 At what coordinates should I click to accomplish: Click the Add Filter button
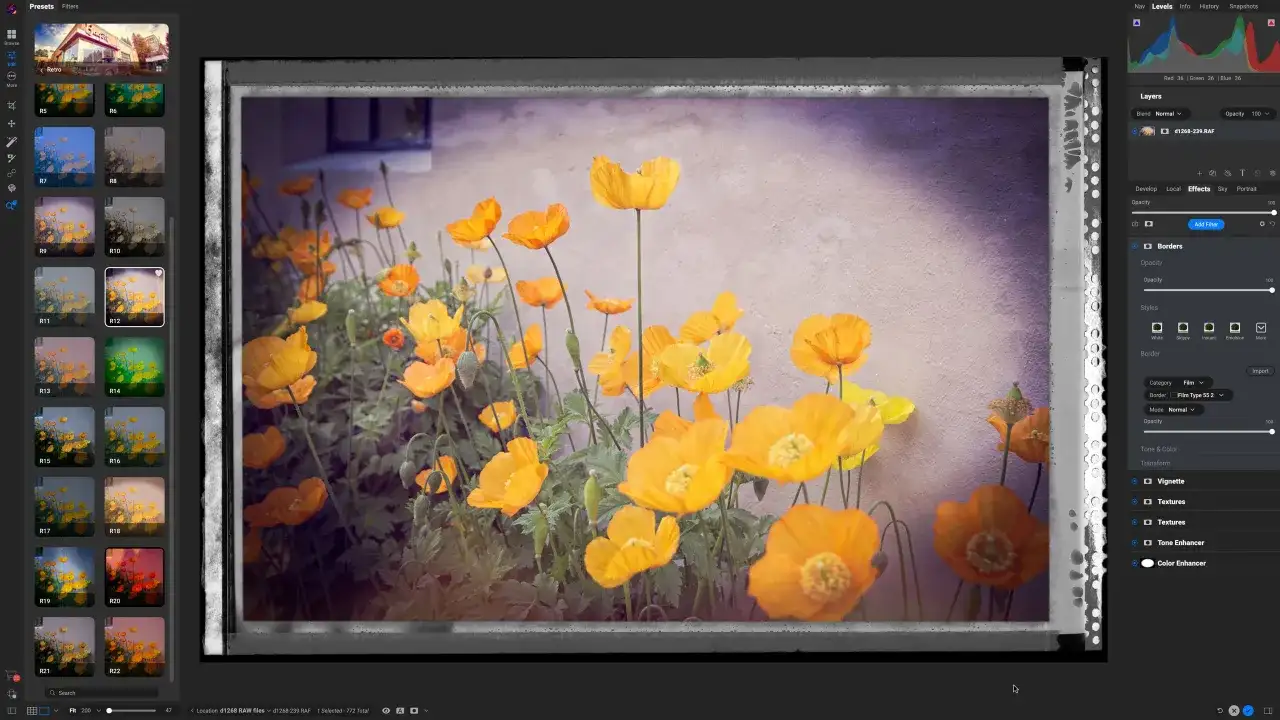click(x=1206, y=224)
